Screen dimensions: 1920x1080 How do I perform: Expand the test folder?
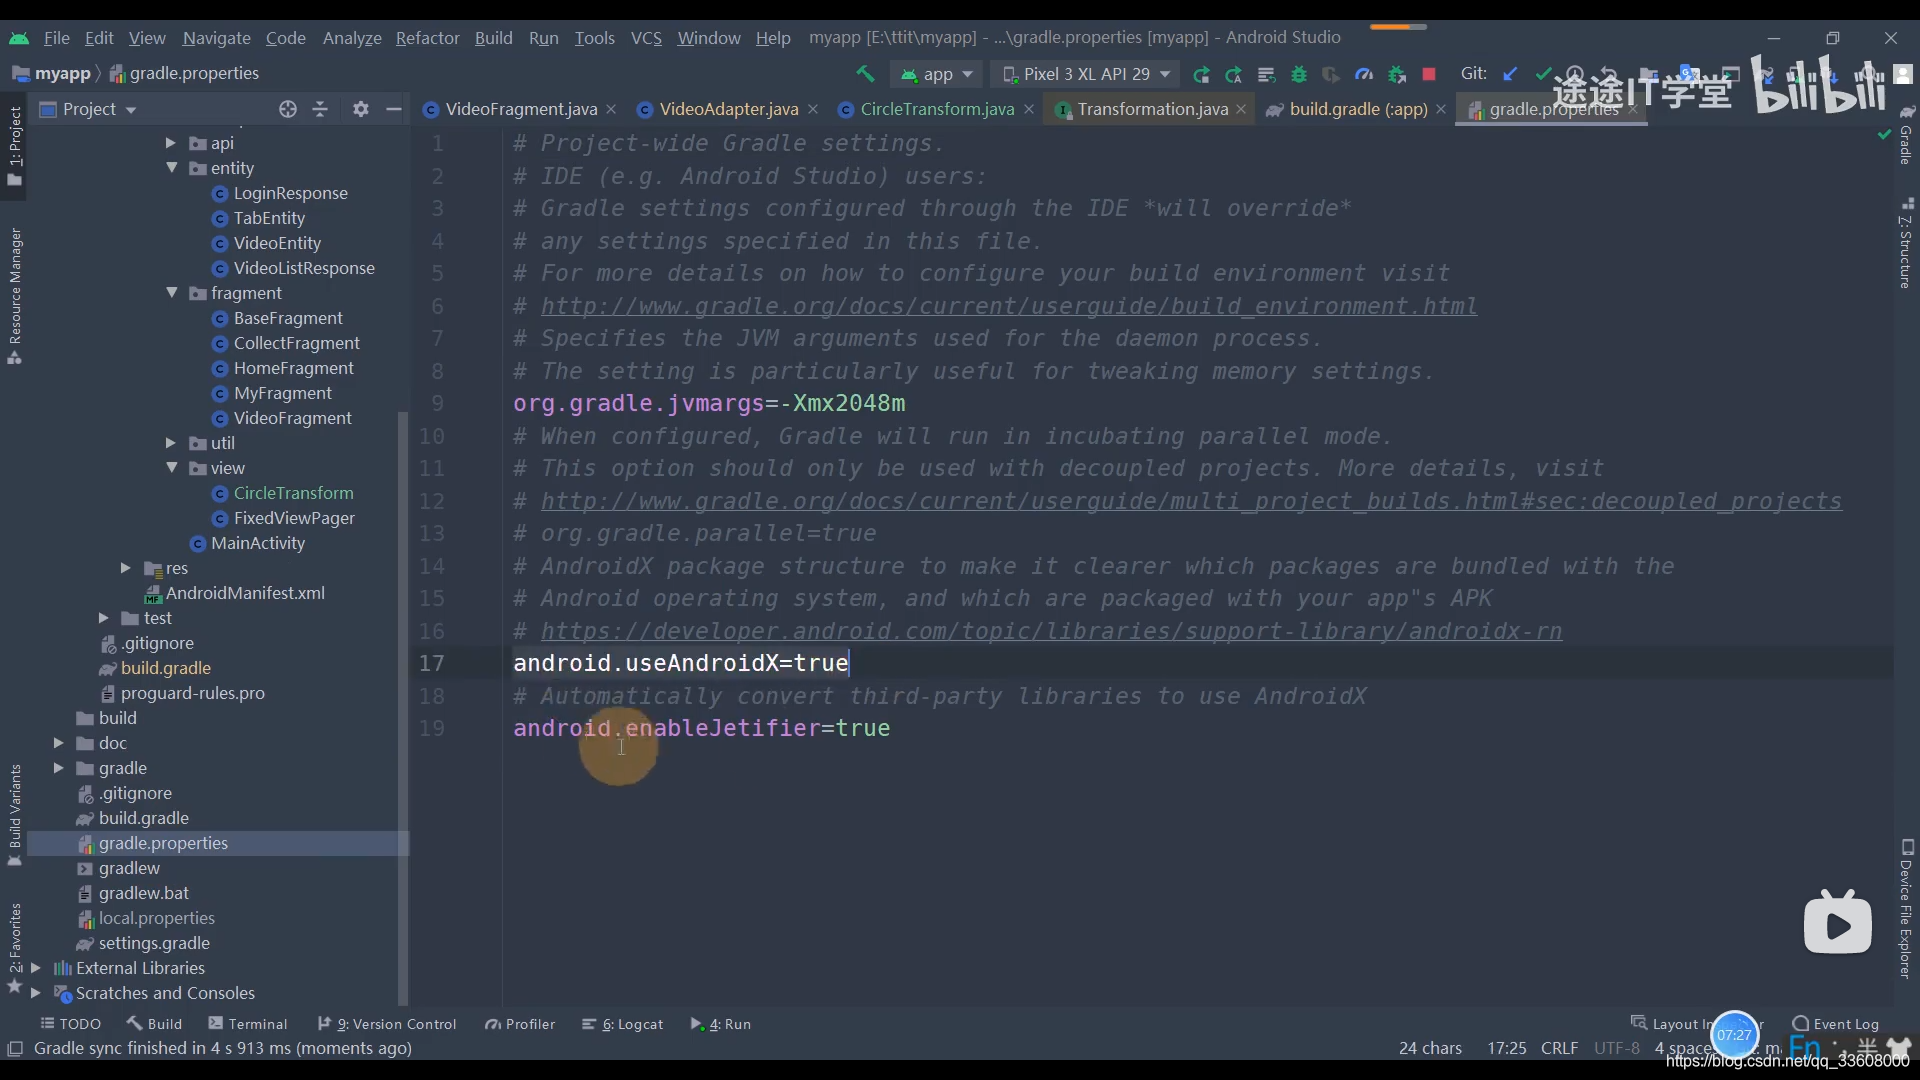point(104,618)
